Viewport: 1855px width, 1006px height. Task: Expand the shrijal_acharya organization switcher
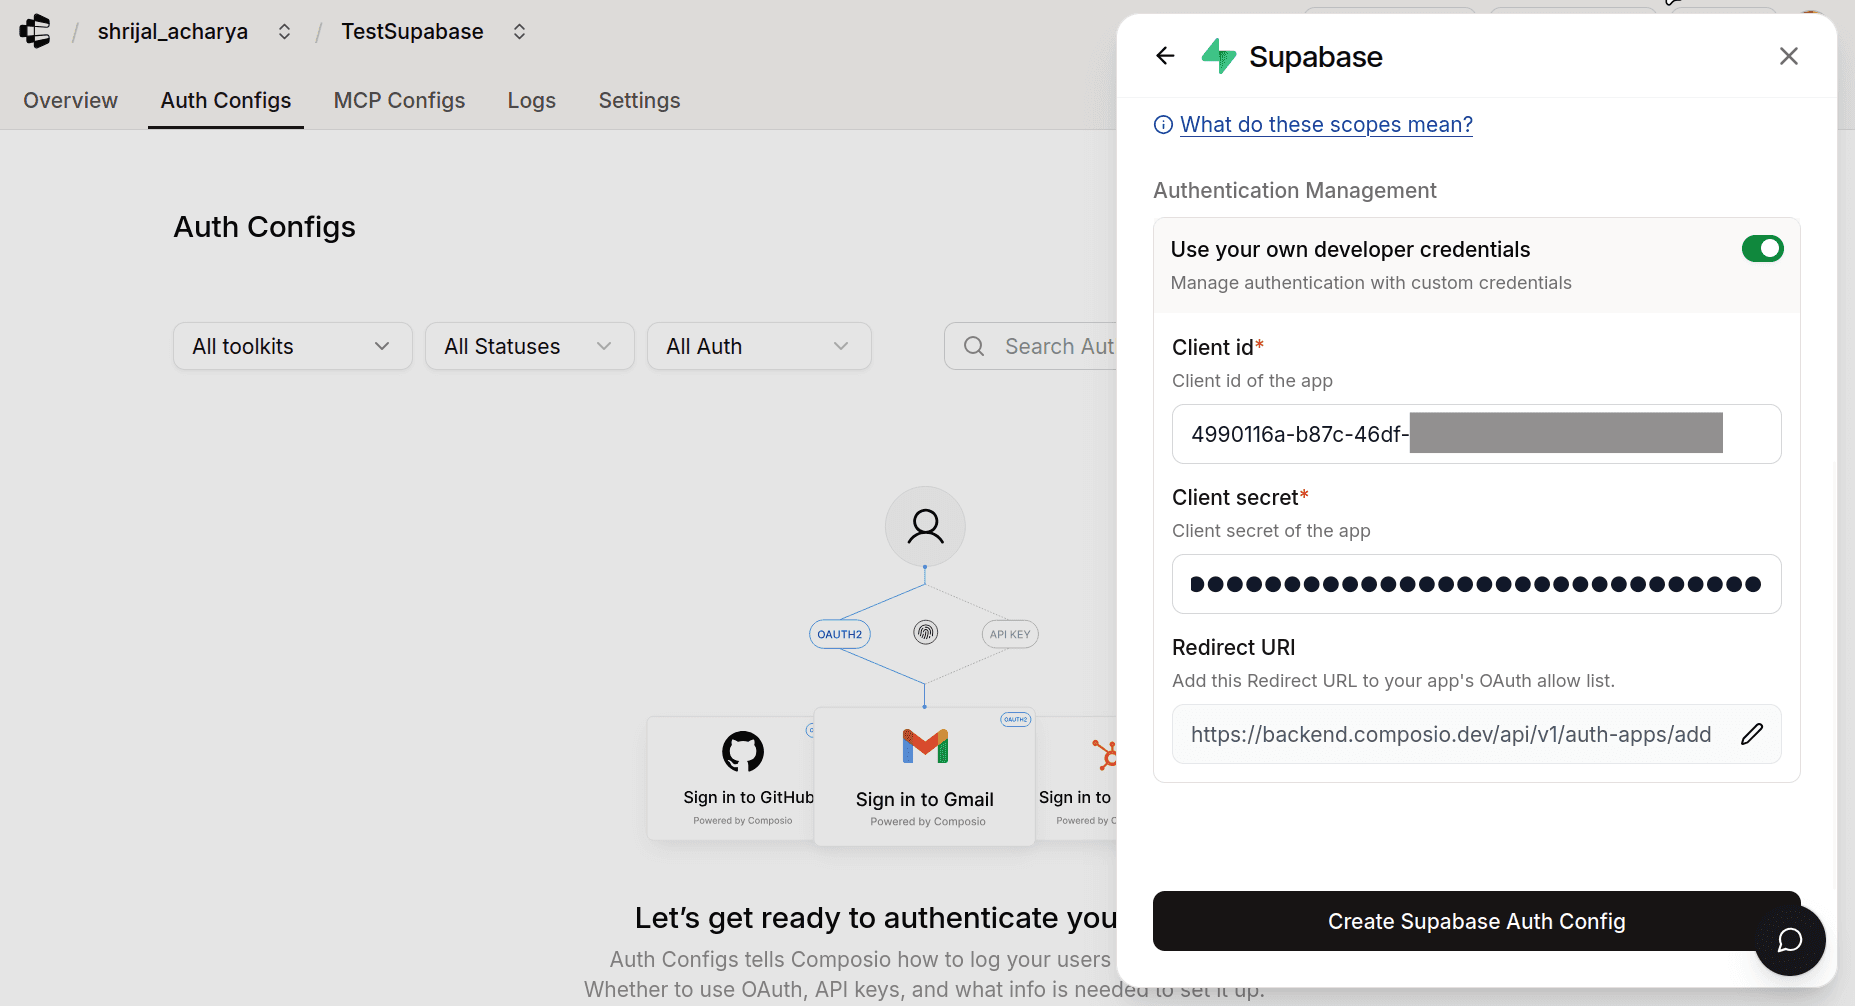click(285, 32)
